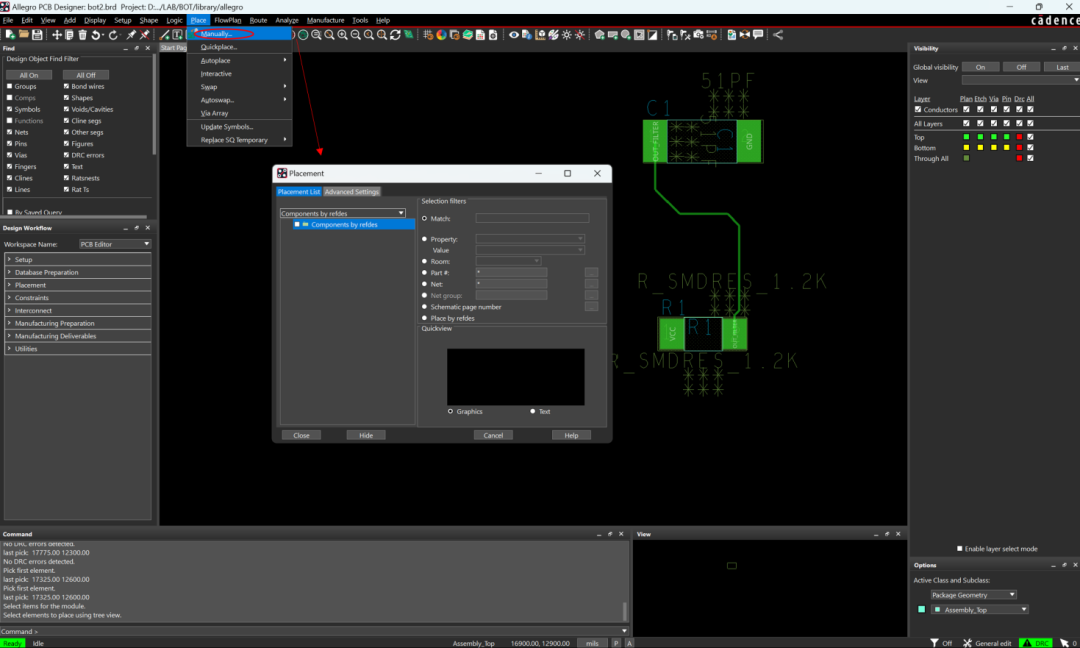1080x648 pixels.
Task: Open the Components by refdes dropdown
Action: (343, 213)
